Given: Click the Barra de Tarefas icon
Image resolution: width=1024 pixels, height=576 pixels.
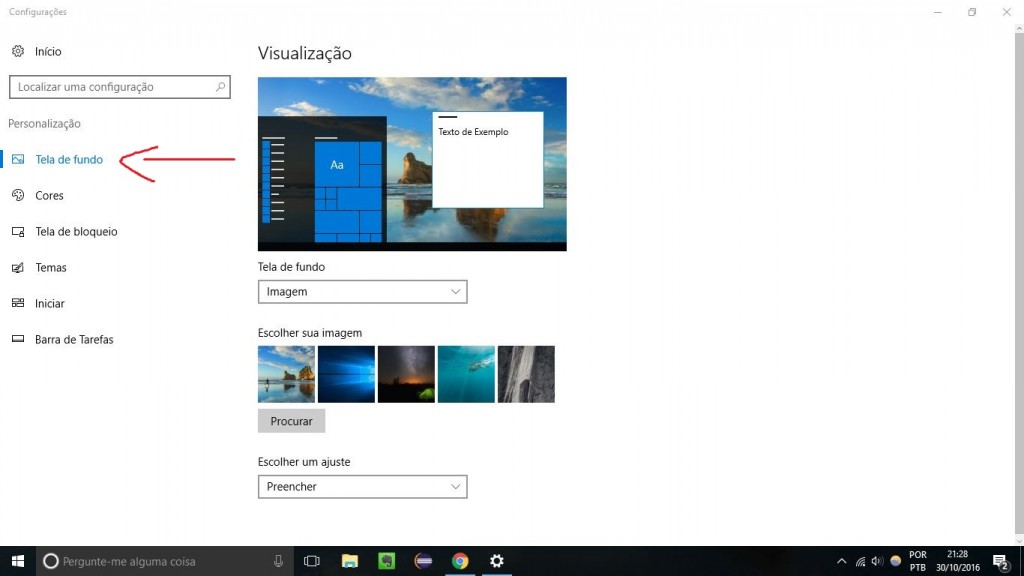Looking at the screenshot, I should 18,339.
